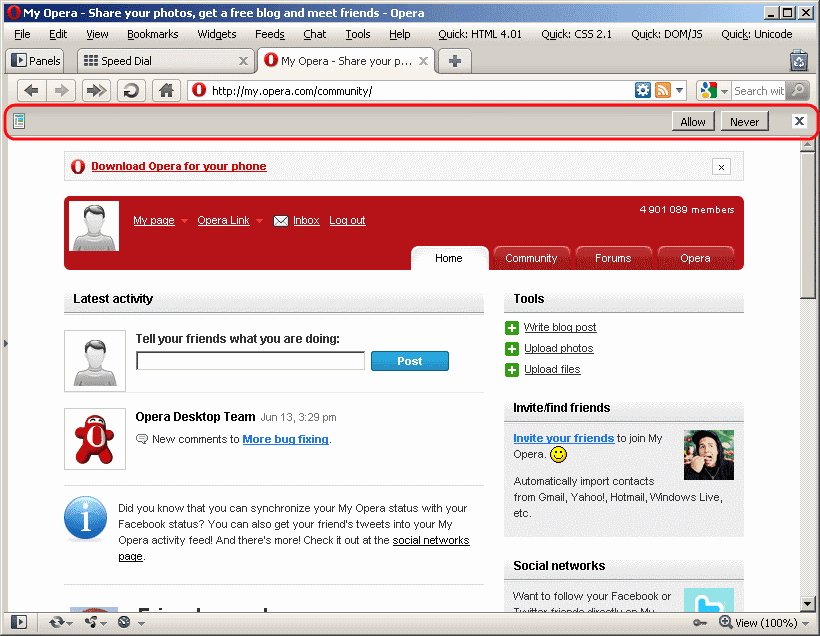Viewport: 820px width, 636px height.
Task: Expand the search engine selector dropdown
Action: pos(724,91)
